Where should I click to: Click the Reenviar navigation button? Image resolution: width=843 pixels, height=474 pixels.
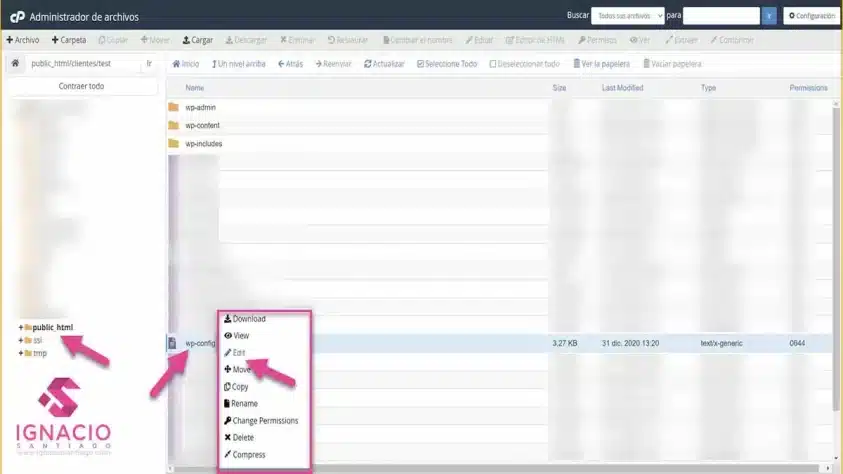(333, 64)
